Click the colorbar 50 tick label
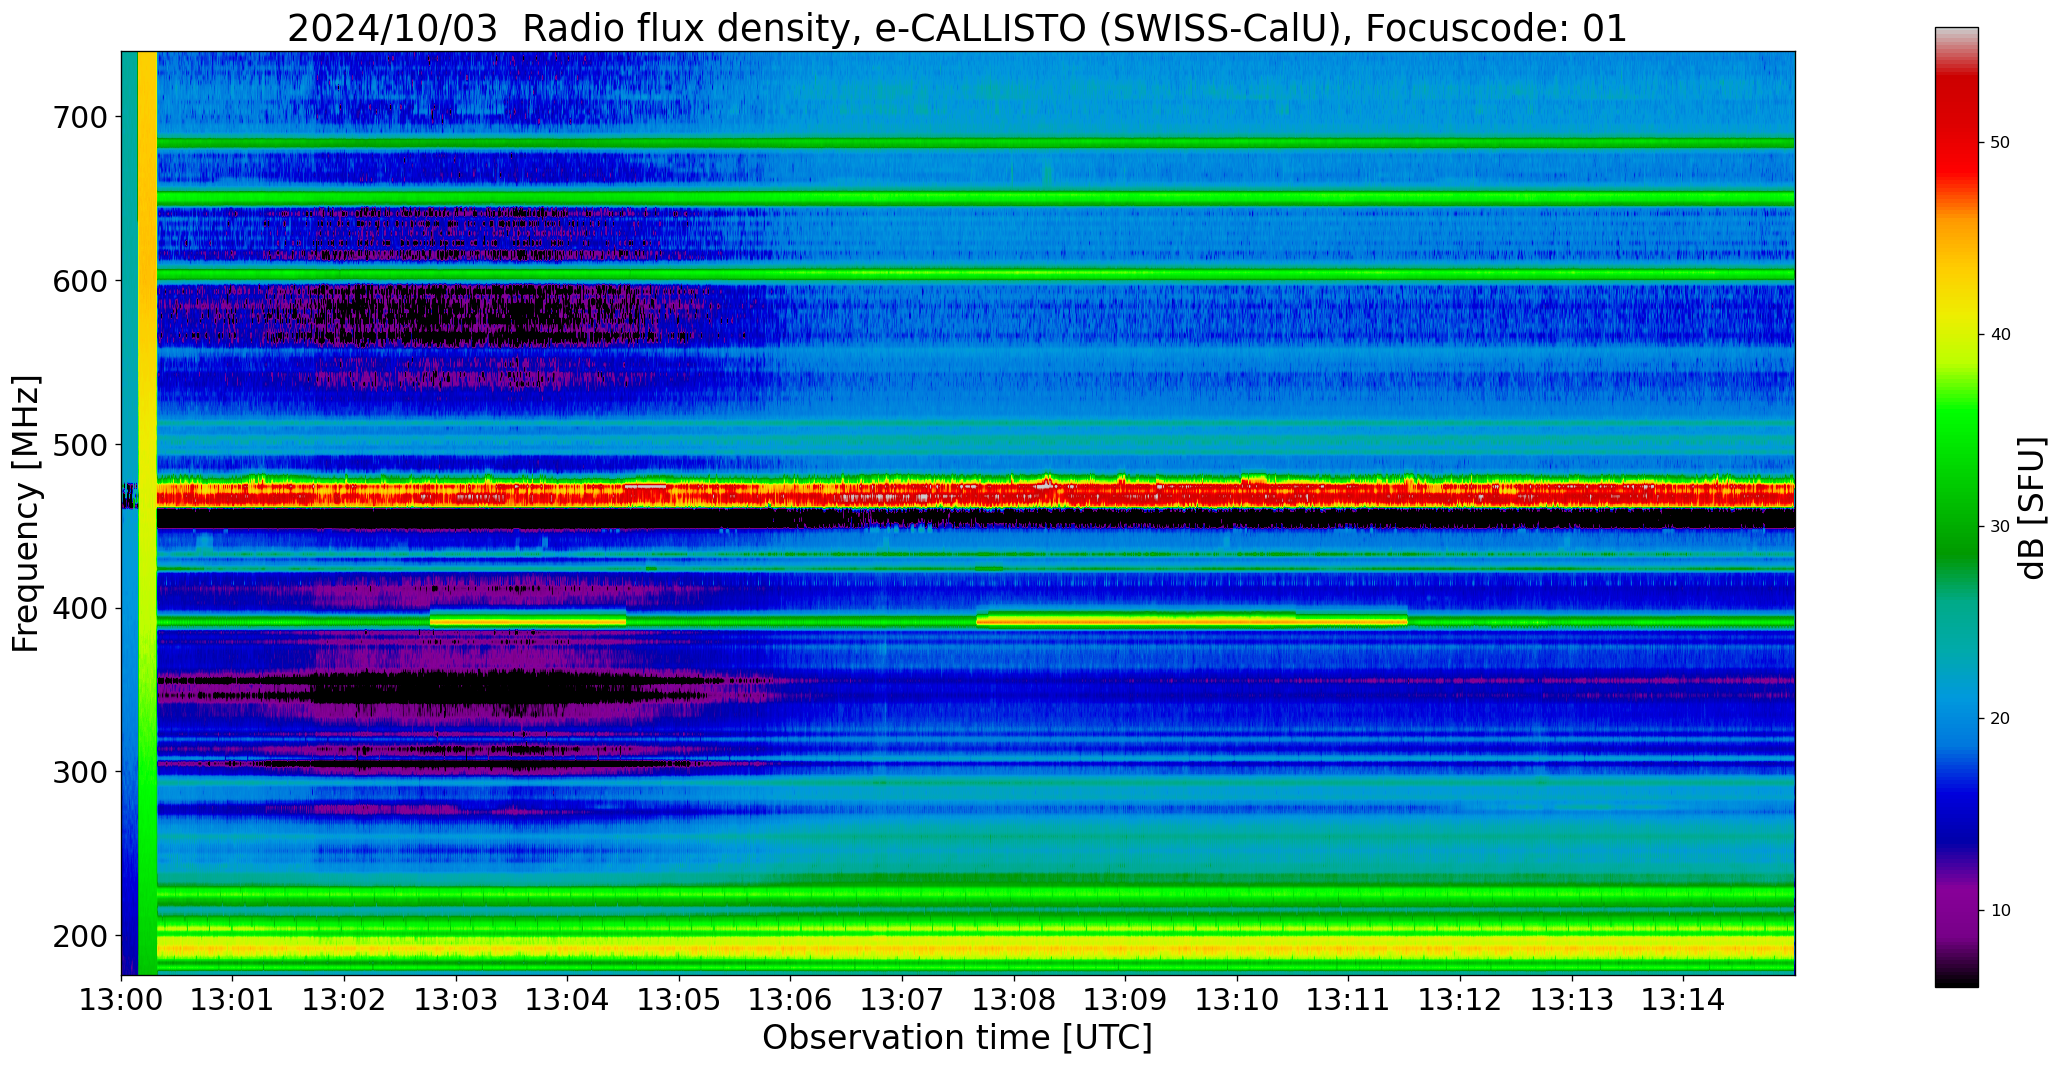The image size is (2062, 1067). tap(2000, 143)
